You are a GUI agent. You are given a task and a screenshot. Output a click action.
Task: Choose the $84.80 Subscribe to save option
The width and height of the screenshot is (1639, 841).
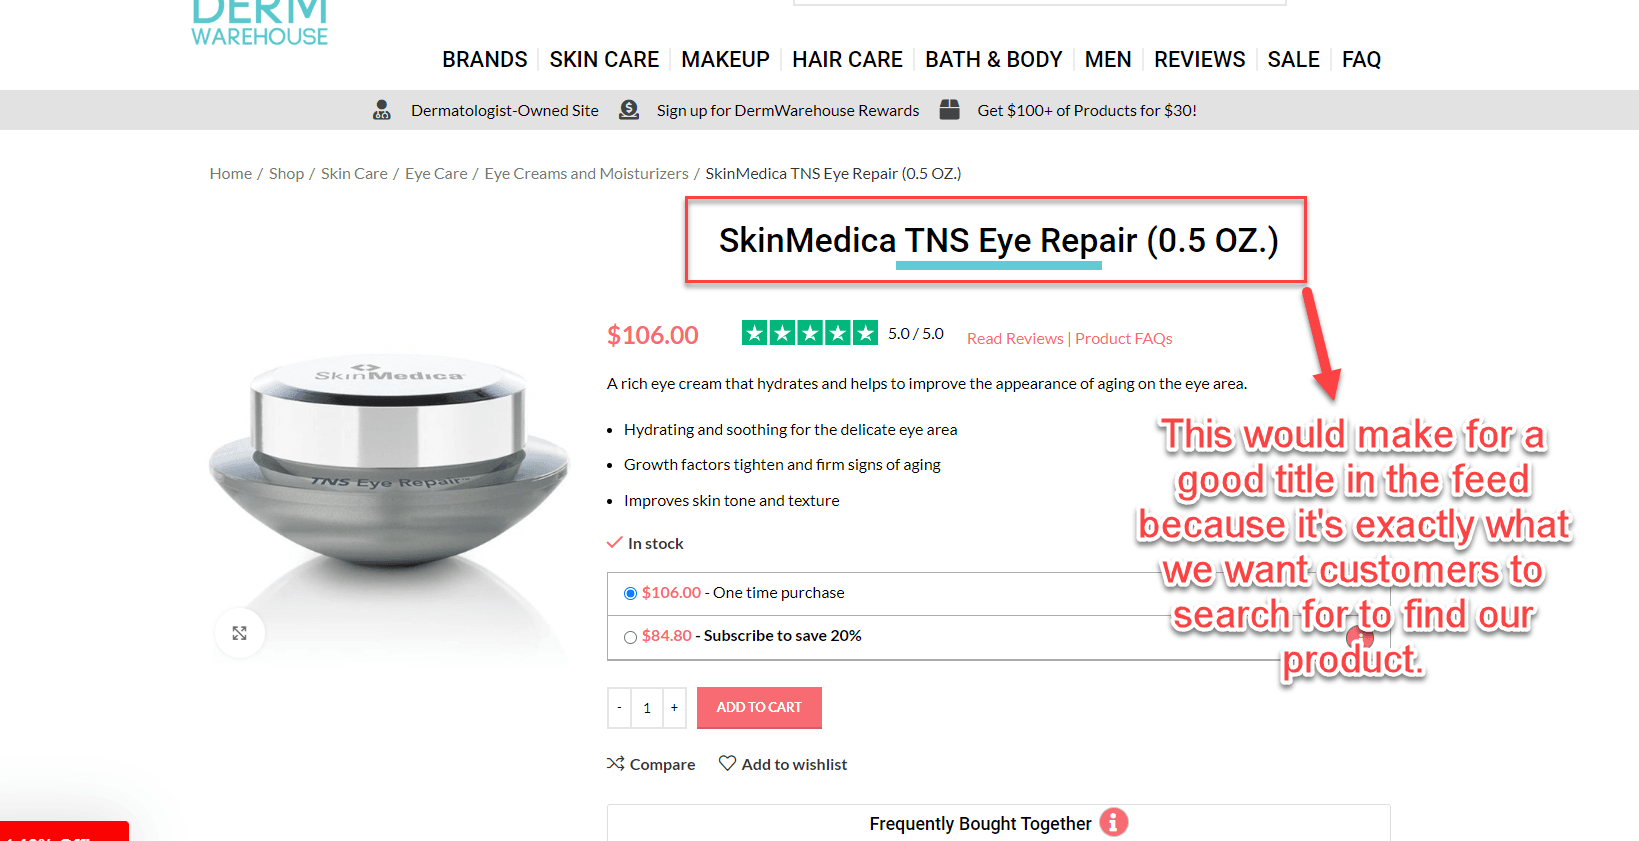click(630, 637)
